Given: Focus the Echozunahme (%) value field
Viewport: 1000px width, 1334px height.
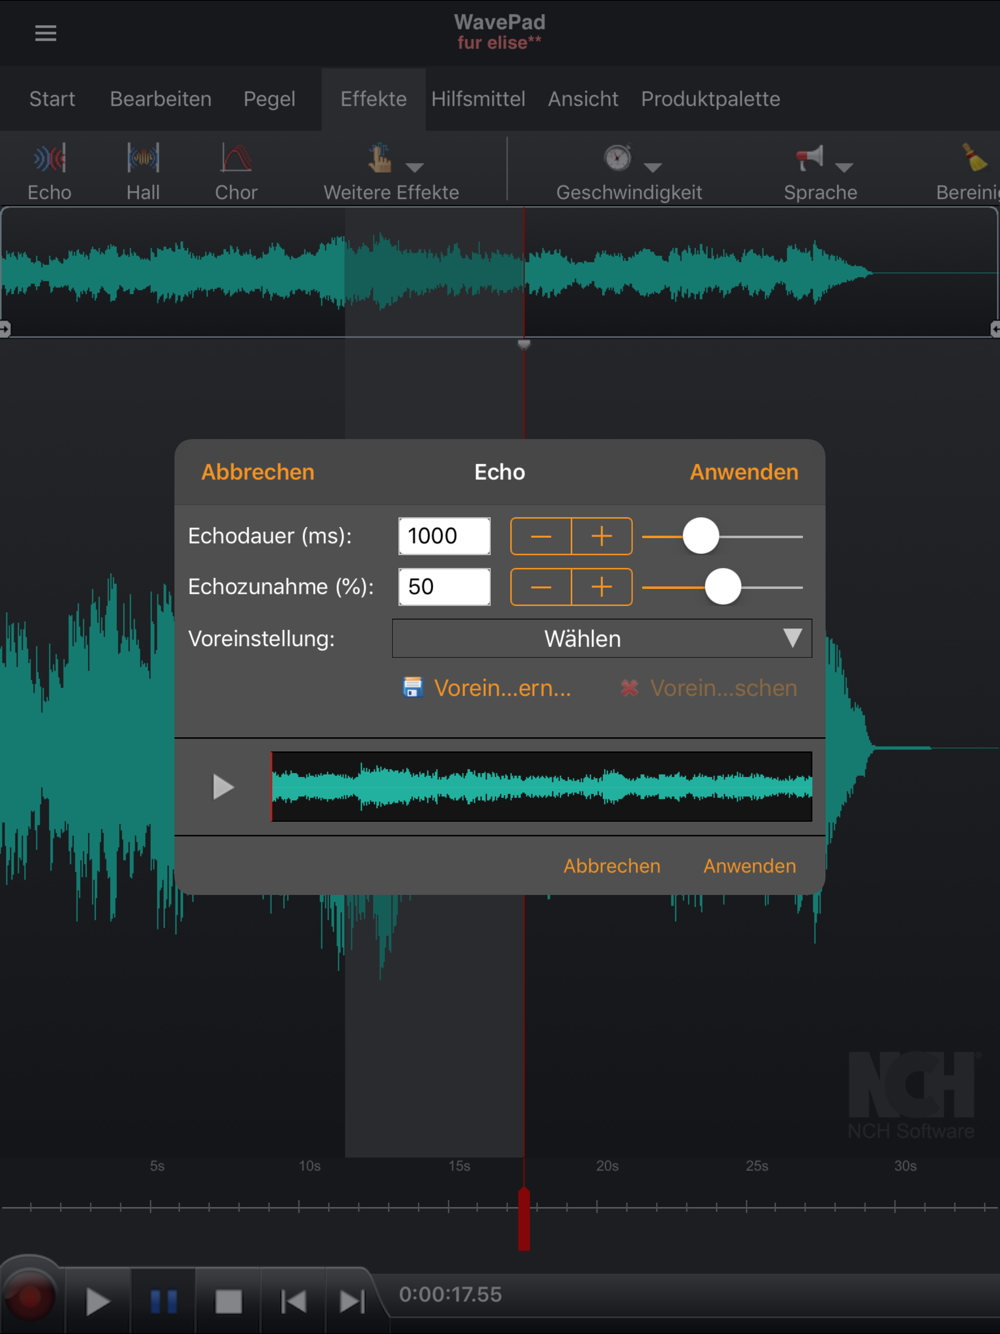Looking at the screenshot, I should [444, 587].
